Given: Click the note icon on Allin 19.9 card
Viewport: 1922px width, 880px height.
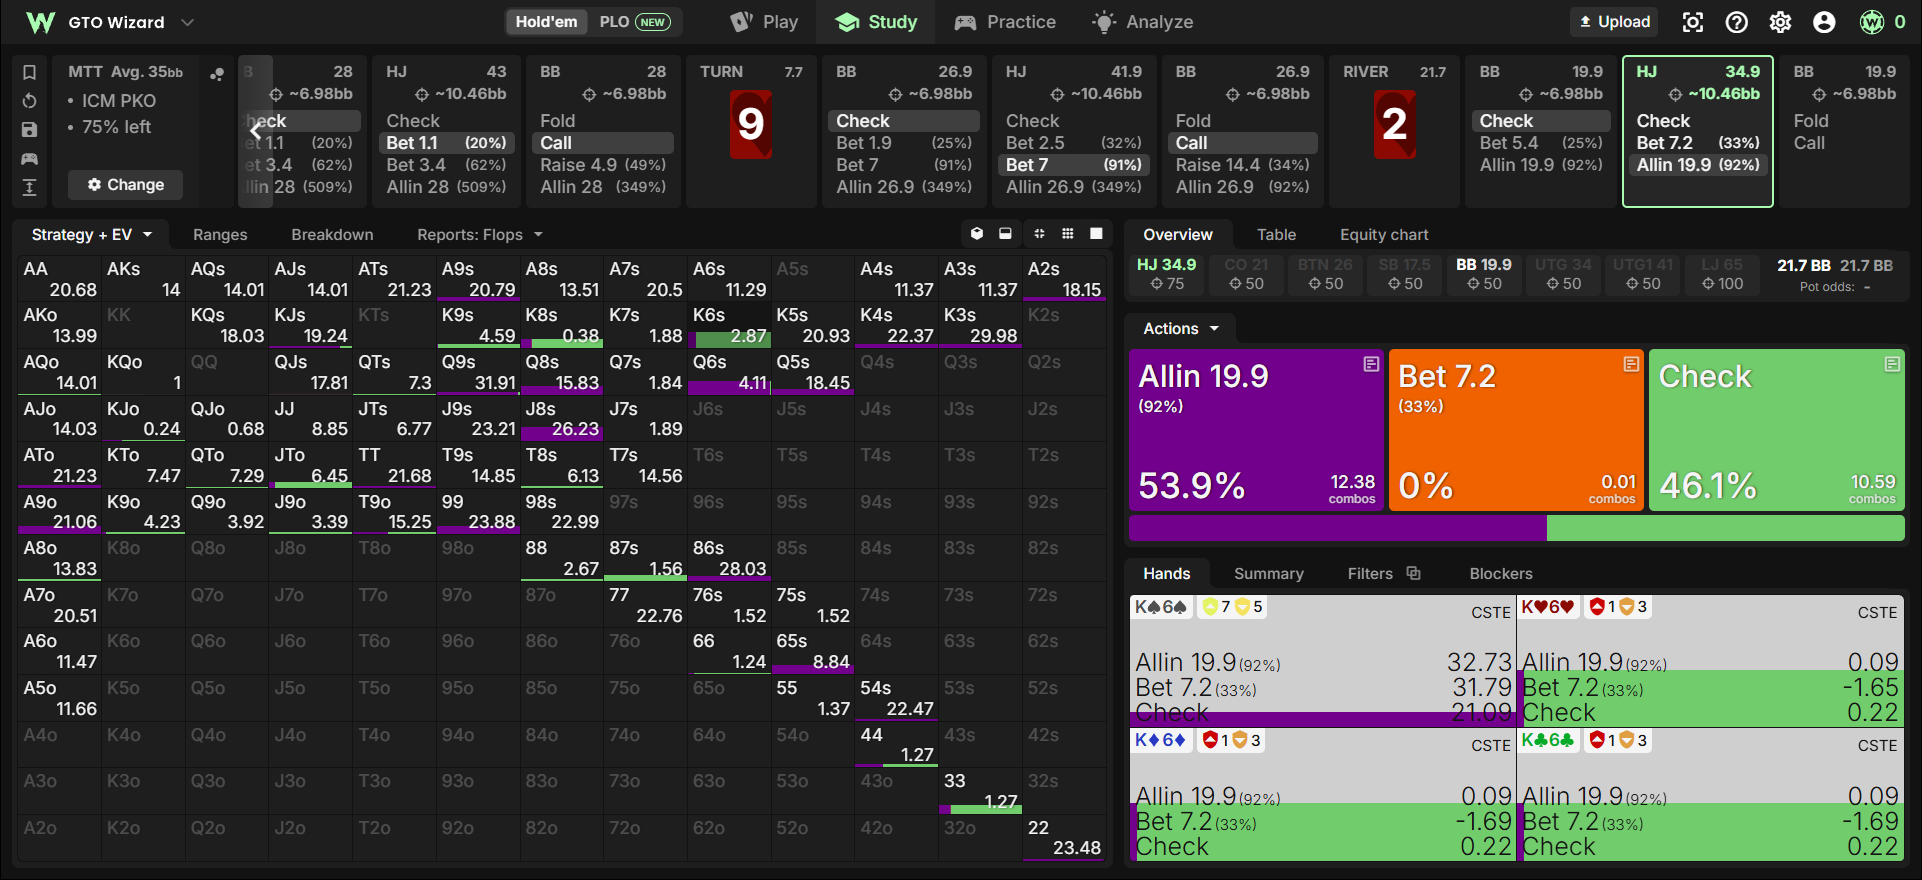Looking at the screenshot, I should (1371, 364).
